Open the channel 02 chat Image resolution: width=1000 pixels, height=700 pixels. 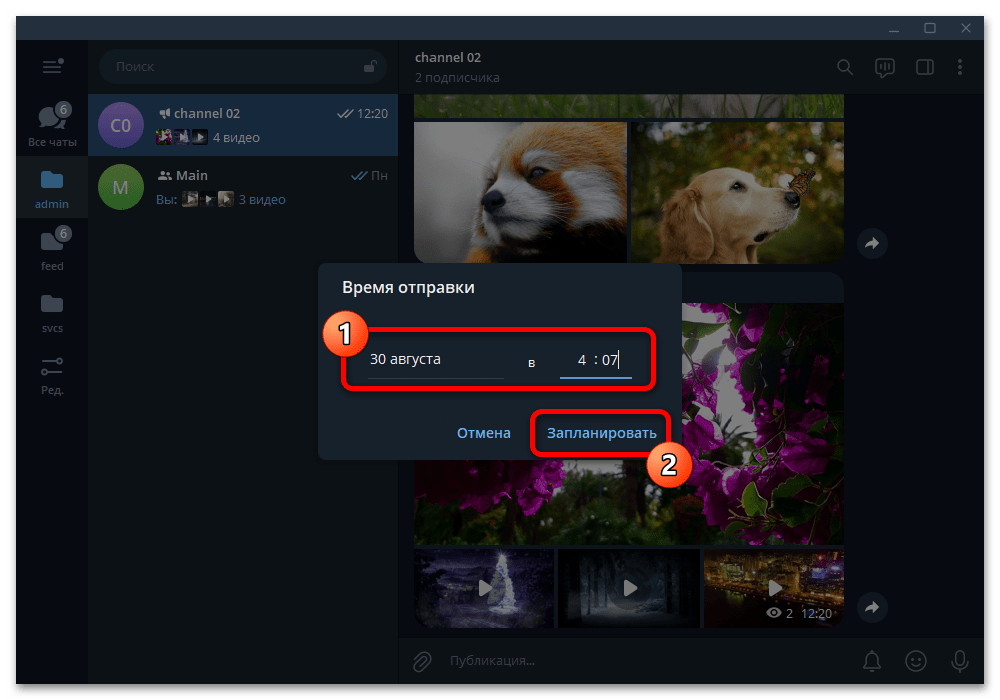243,125
